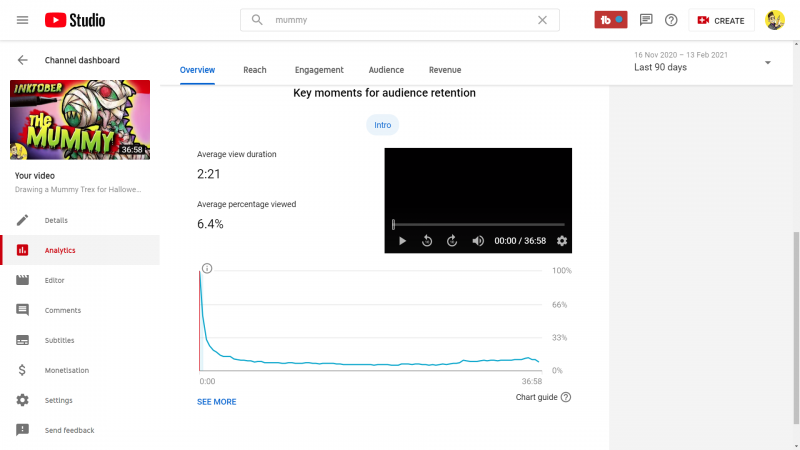The image size is (800, 450).
Task: Mute the video player volume
Action: click(478, 241)
